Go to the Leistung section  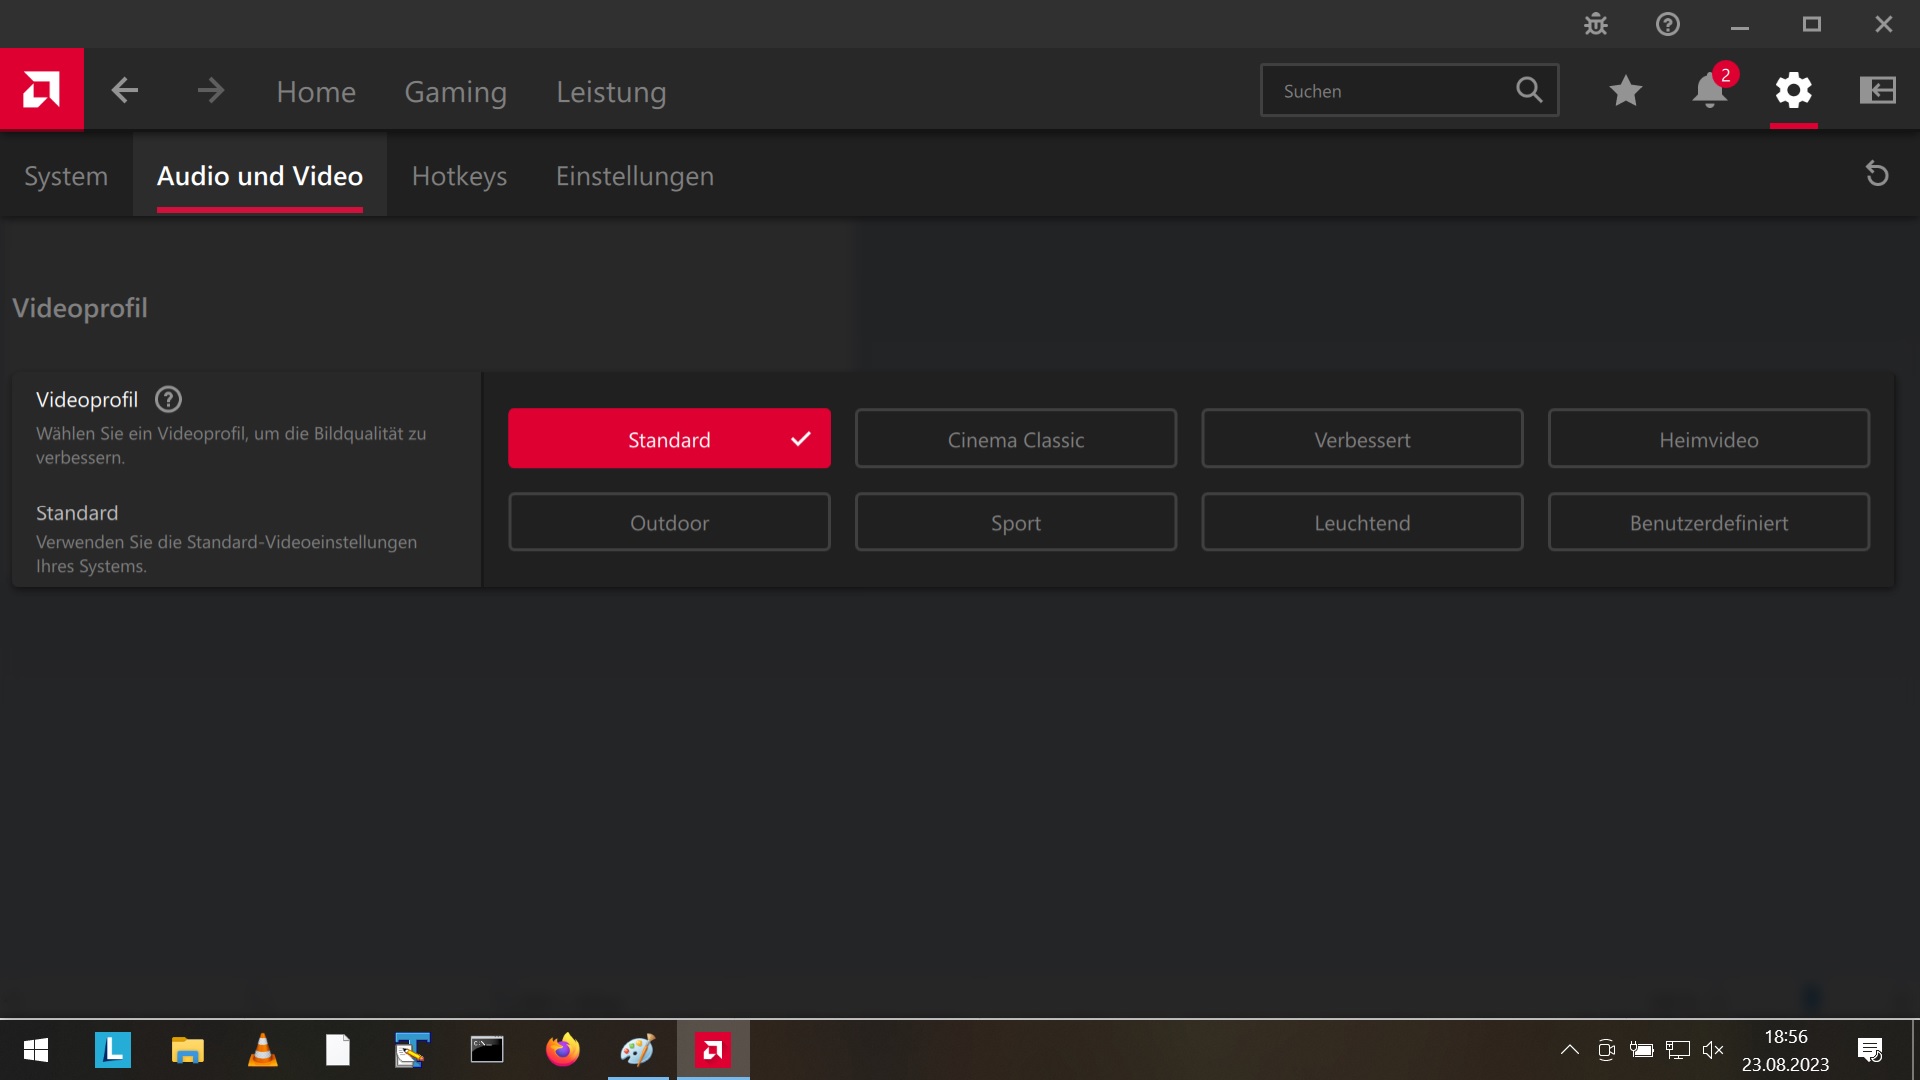(x=611, y=92)
